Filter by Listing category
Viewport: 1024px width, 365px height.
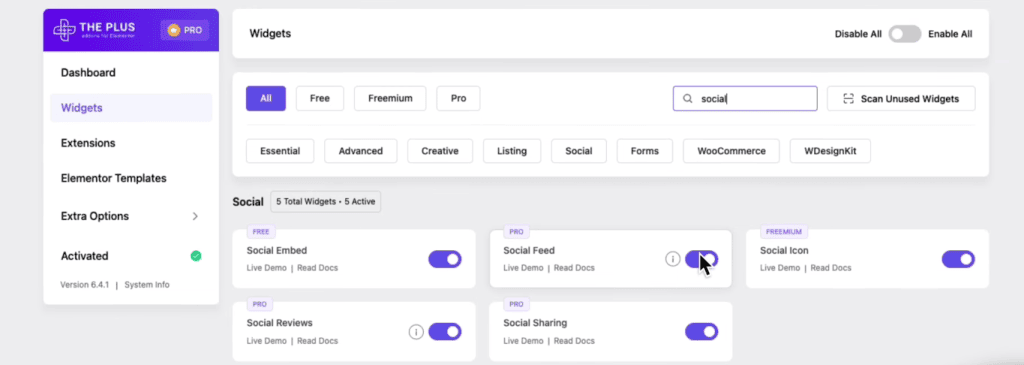[x=512, y=151]
